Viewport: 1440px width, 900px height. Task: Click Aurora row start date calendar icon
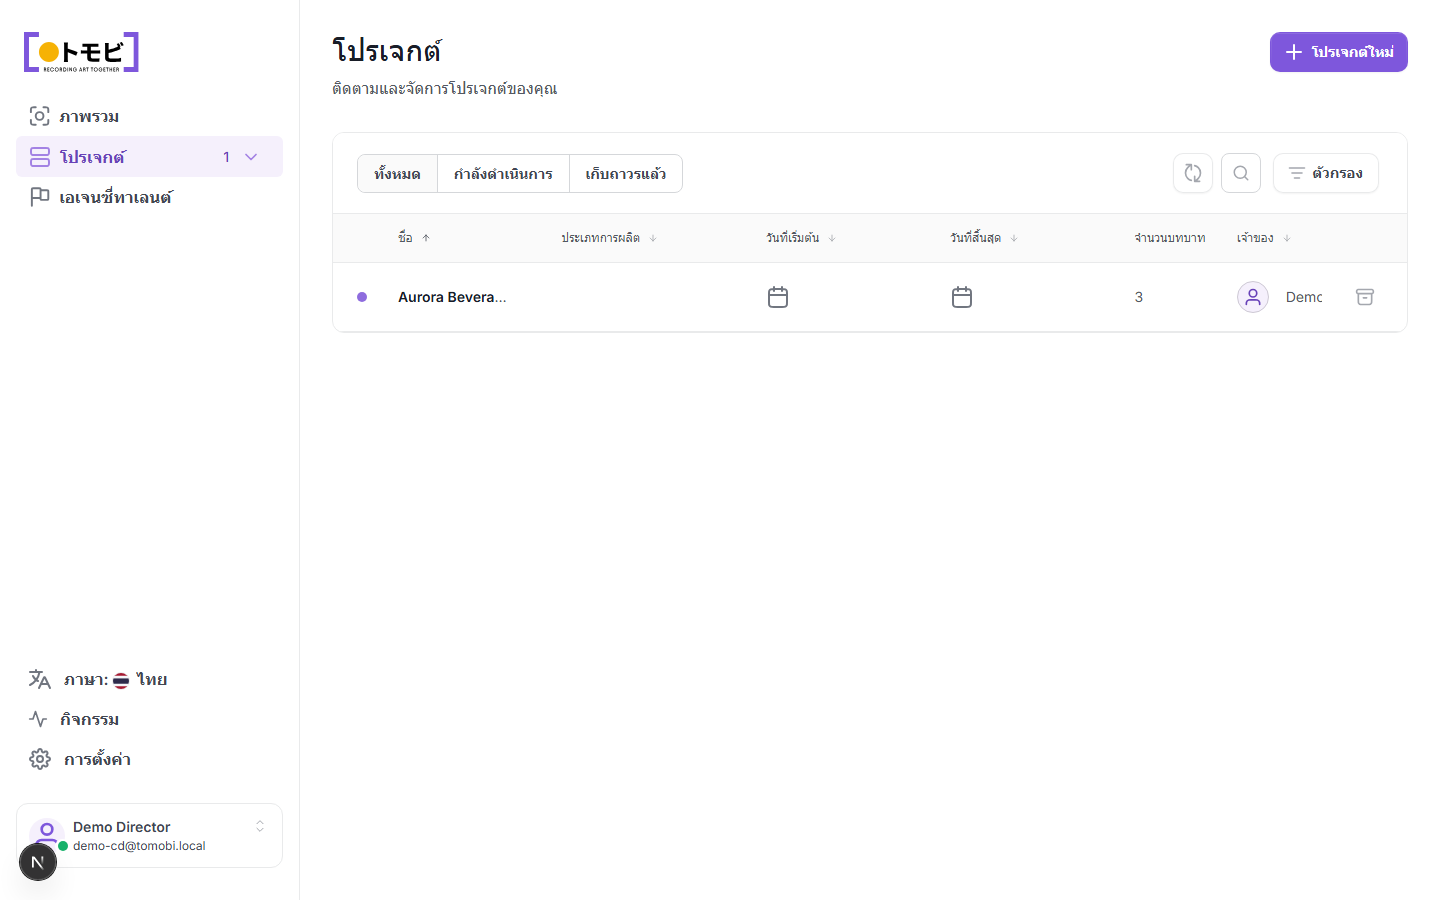tap(778, 297)
